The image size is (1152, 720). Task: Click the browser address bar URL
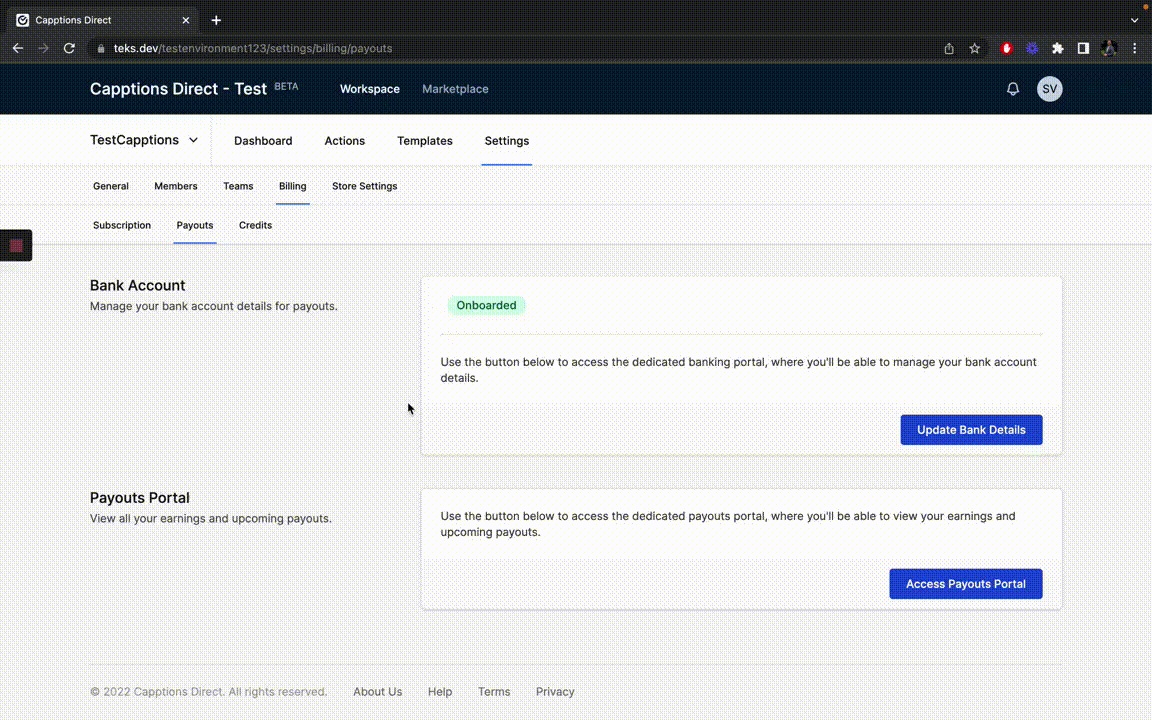[x=253, y=48]
